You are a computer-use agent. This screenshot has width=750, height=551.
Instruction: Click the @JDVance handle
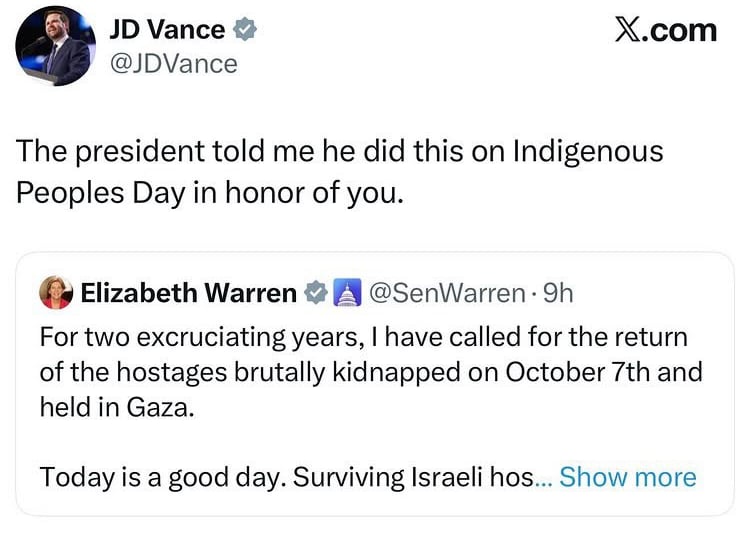pyautogui.click(x=173, y=64)
